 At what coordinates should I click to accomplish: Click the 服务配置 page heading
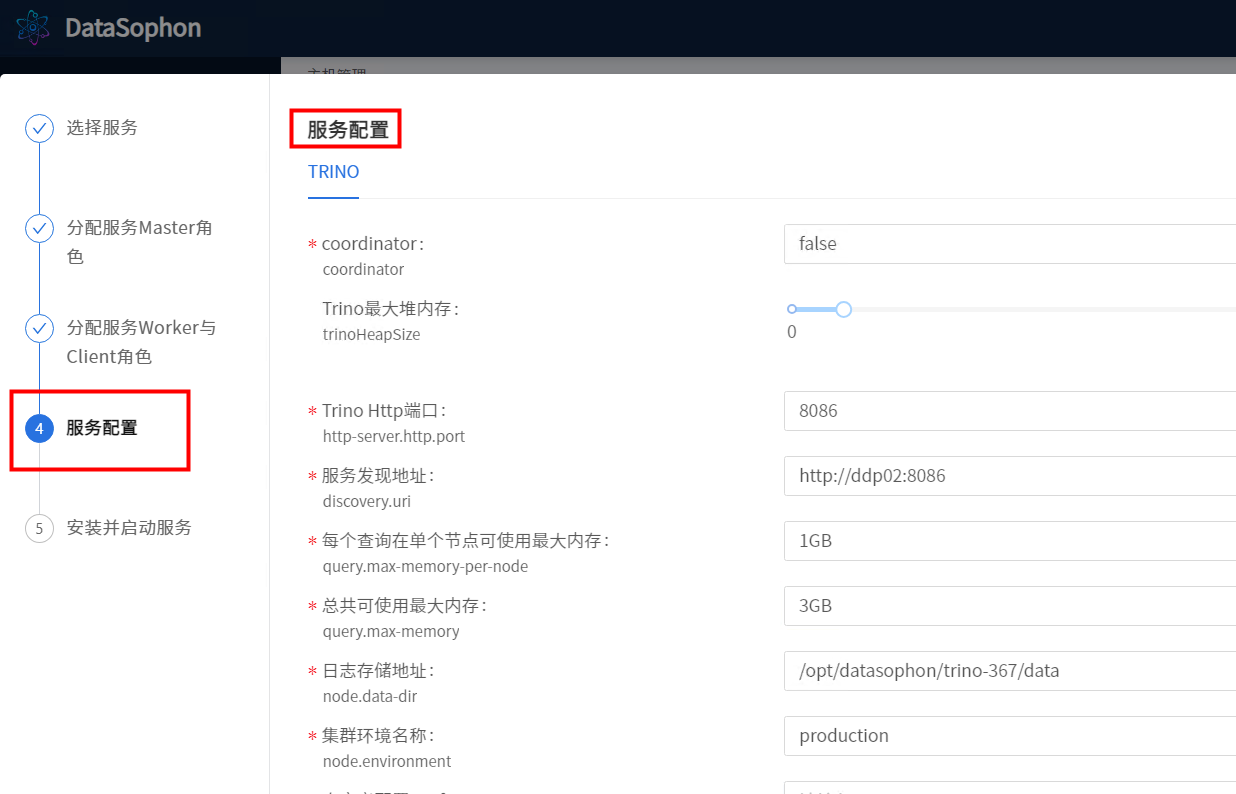pos(347,130)
